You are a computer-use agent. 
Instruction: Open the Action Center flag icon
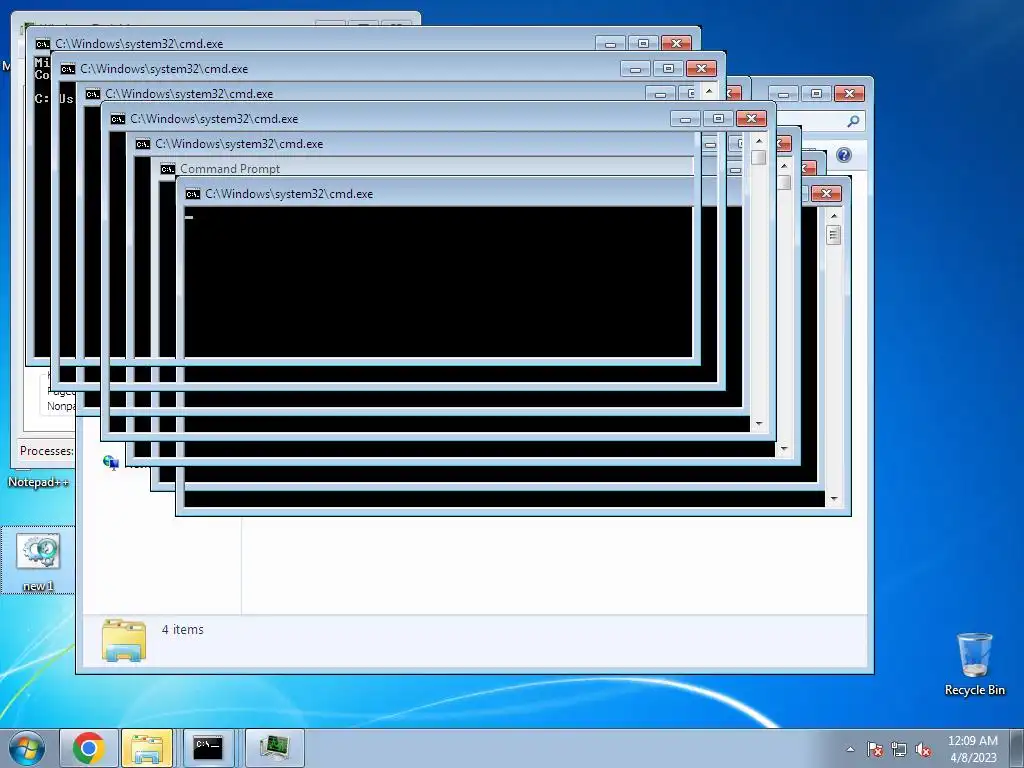875,749
